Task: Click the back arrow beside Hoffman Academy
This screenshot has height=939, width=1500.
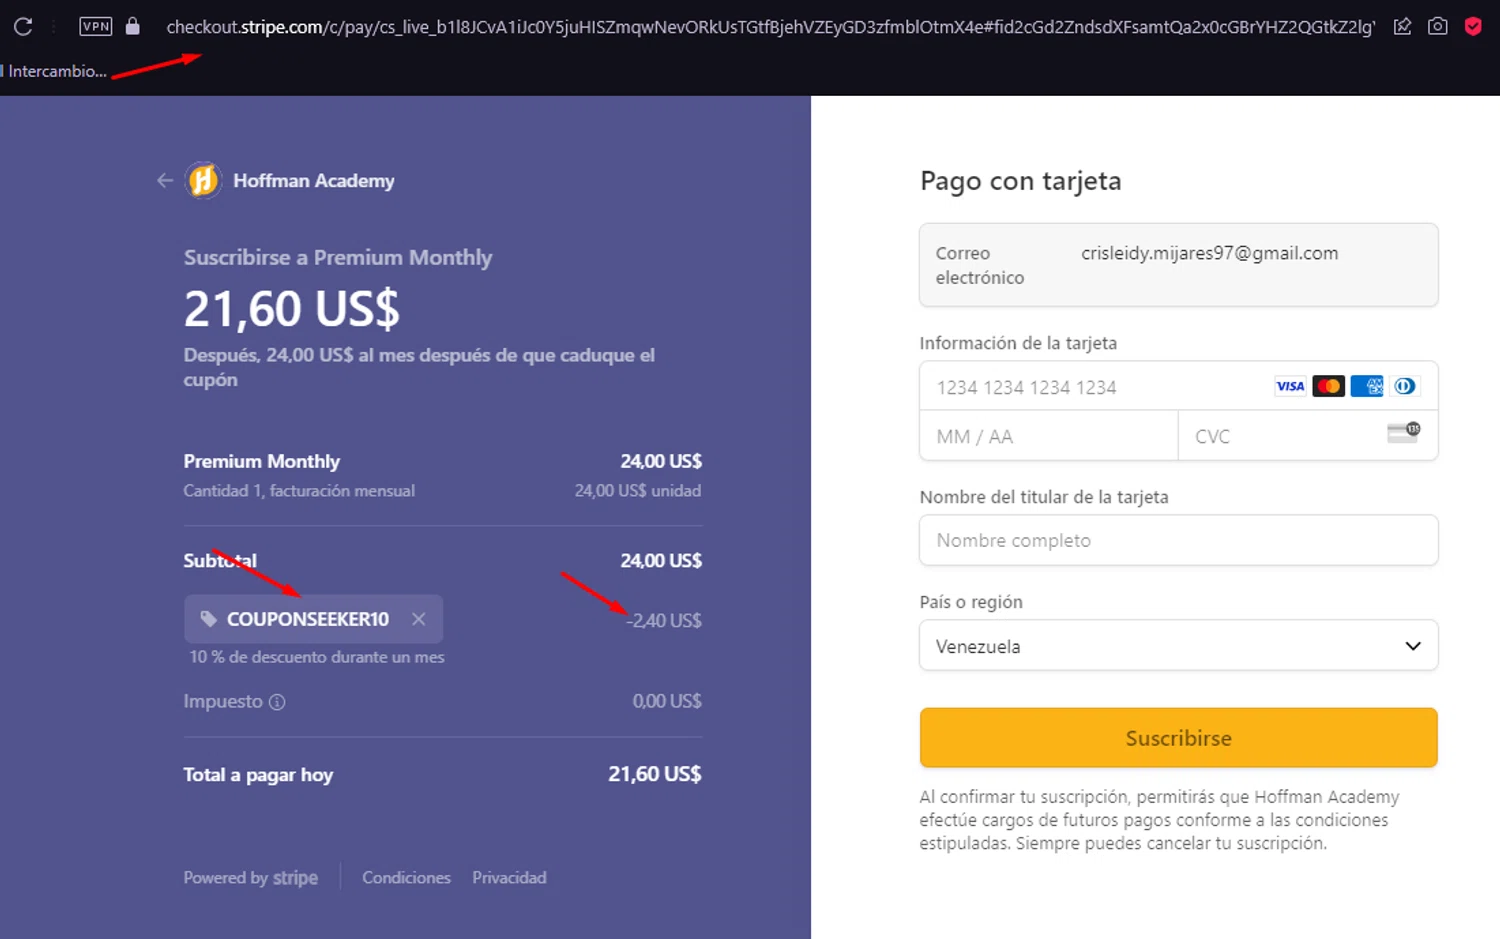Action: tap(165, 181)
